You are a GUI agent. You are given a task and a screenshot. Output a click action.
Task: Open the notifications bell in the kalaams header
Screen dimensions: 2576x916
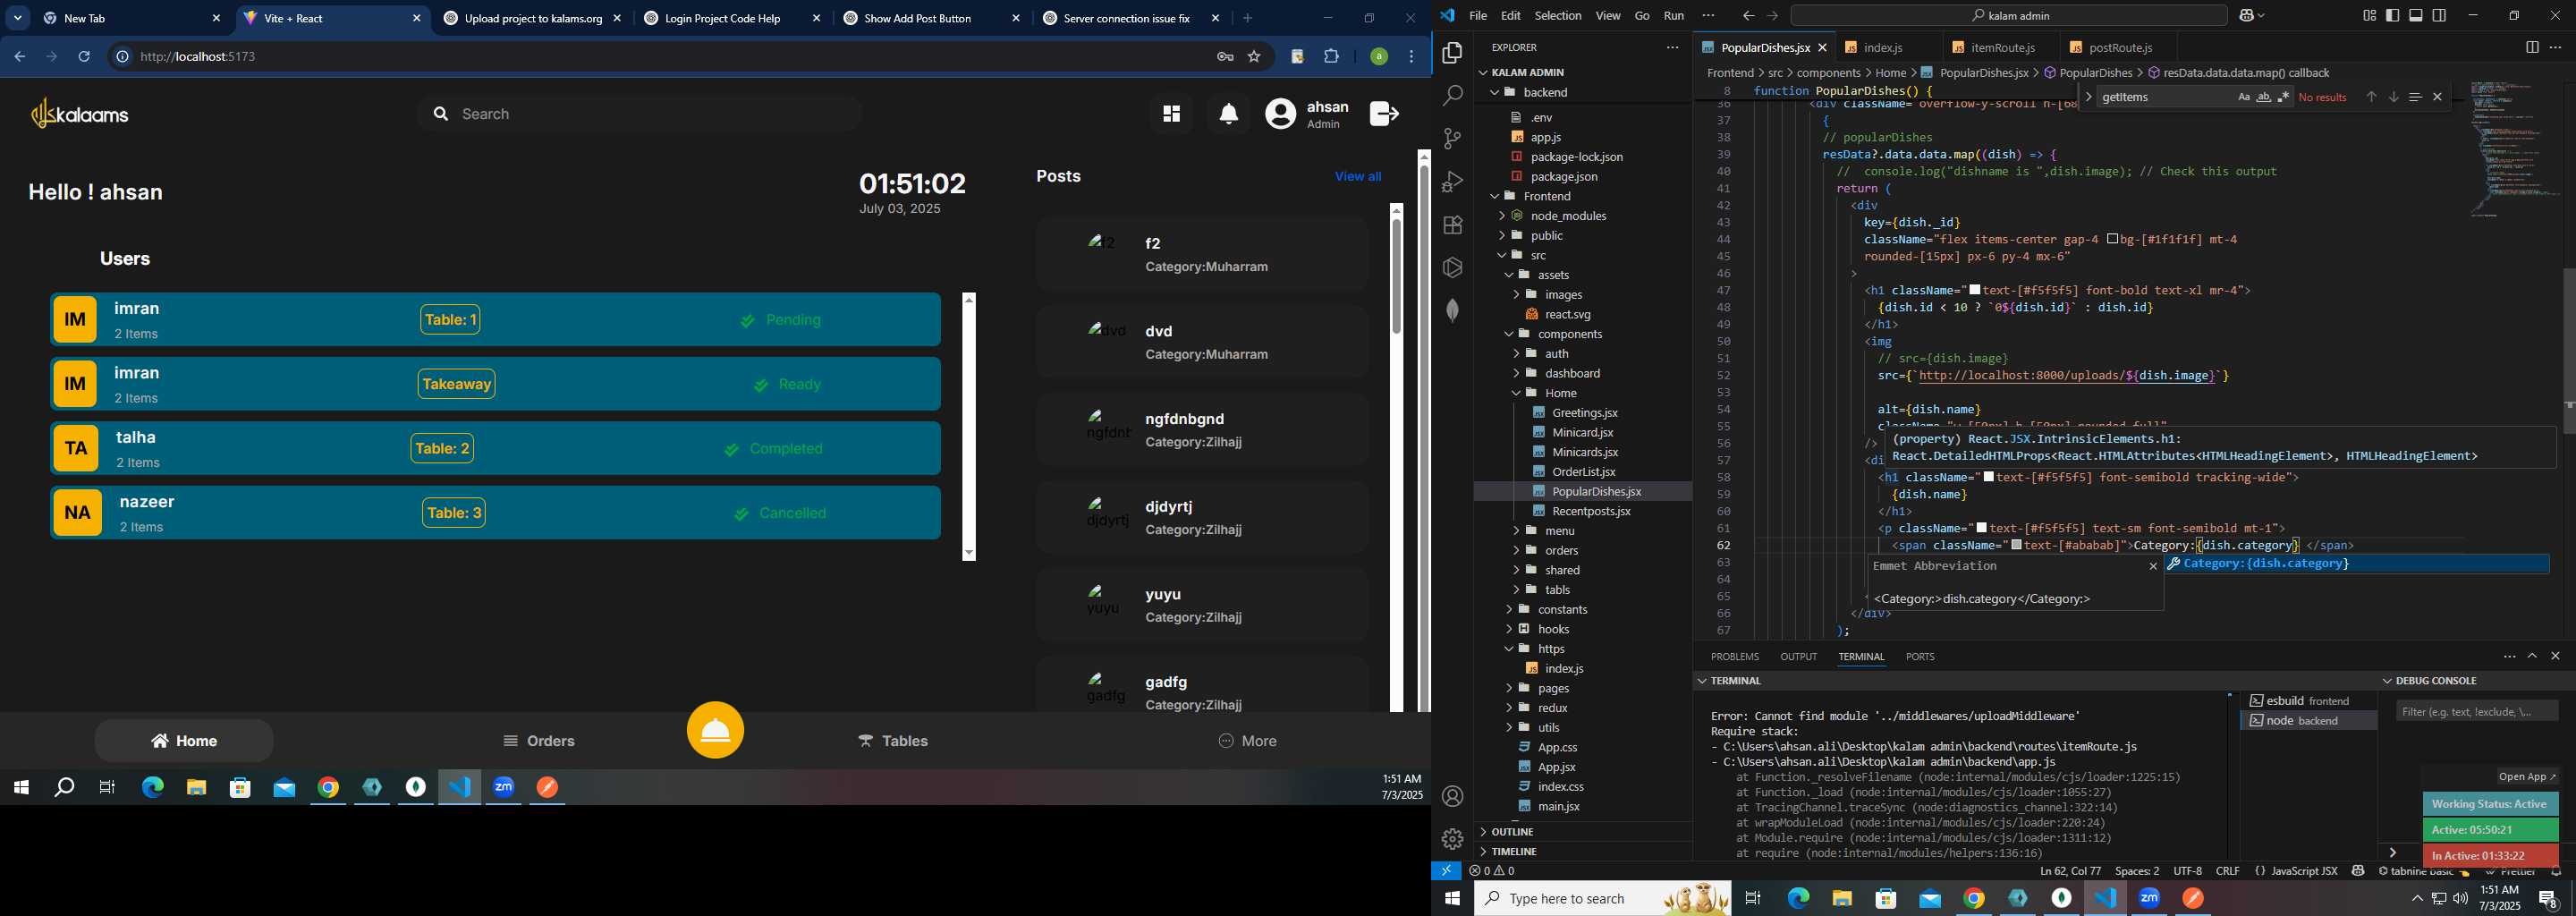pyautogui.click(x=1229, y=114)
